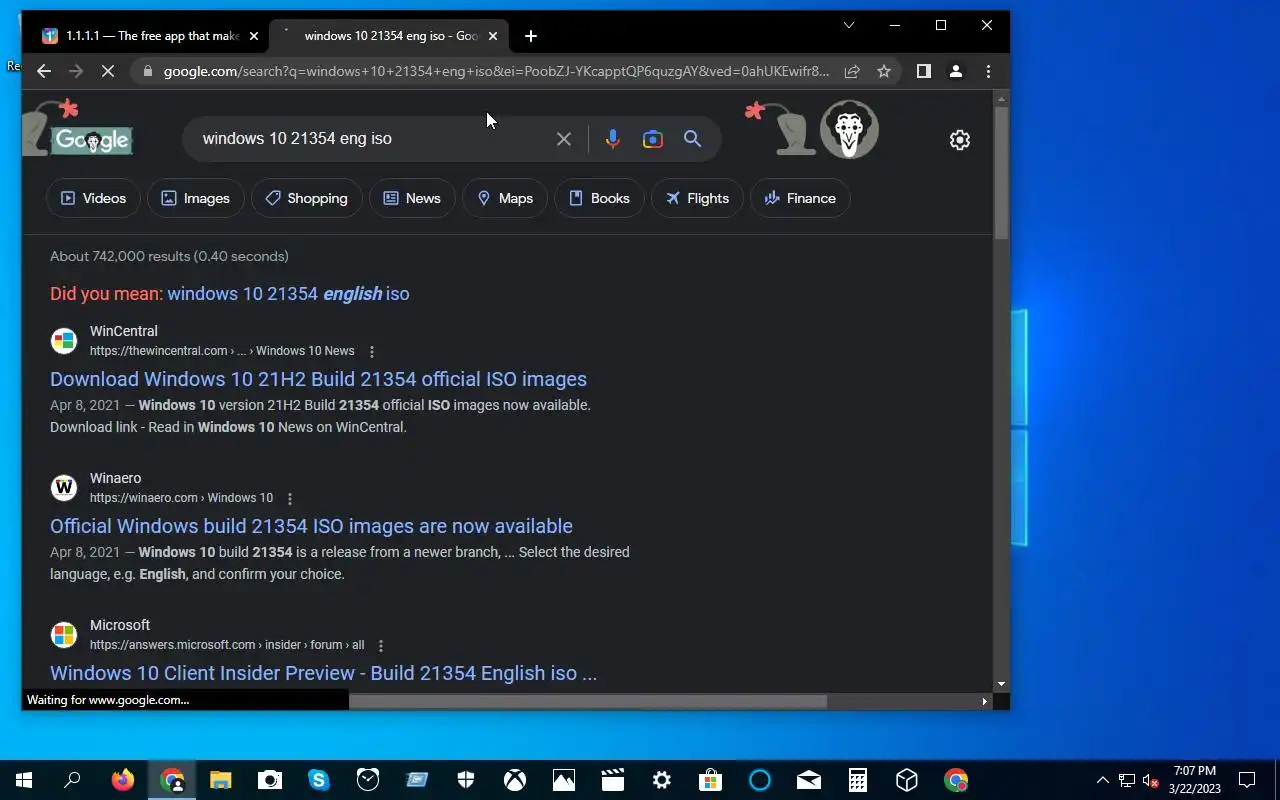Open options for the WinCentral result
The image size is (1280, 800).
coord(372,352)
